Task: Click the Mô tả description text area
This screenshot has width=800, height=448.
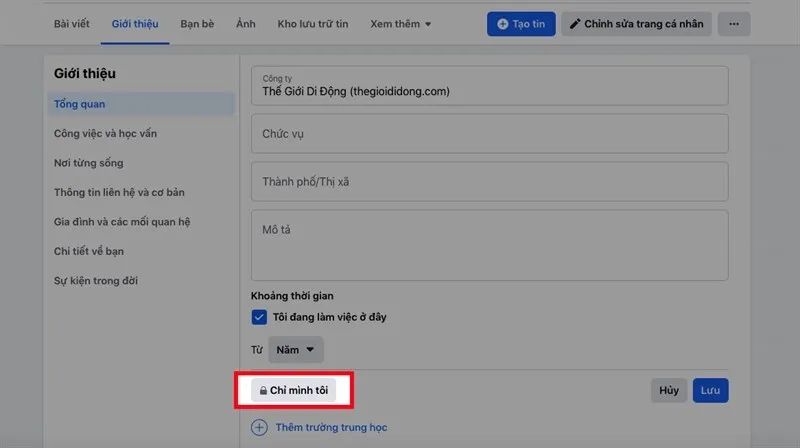Action: 489,245
